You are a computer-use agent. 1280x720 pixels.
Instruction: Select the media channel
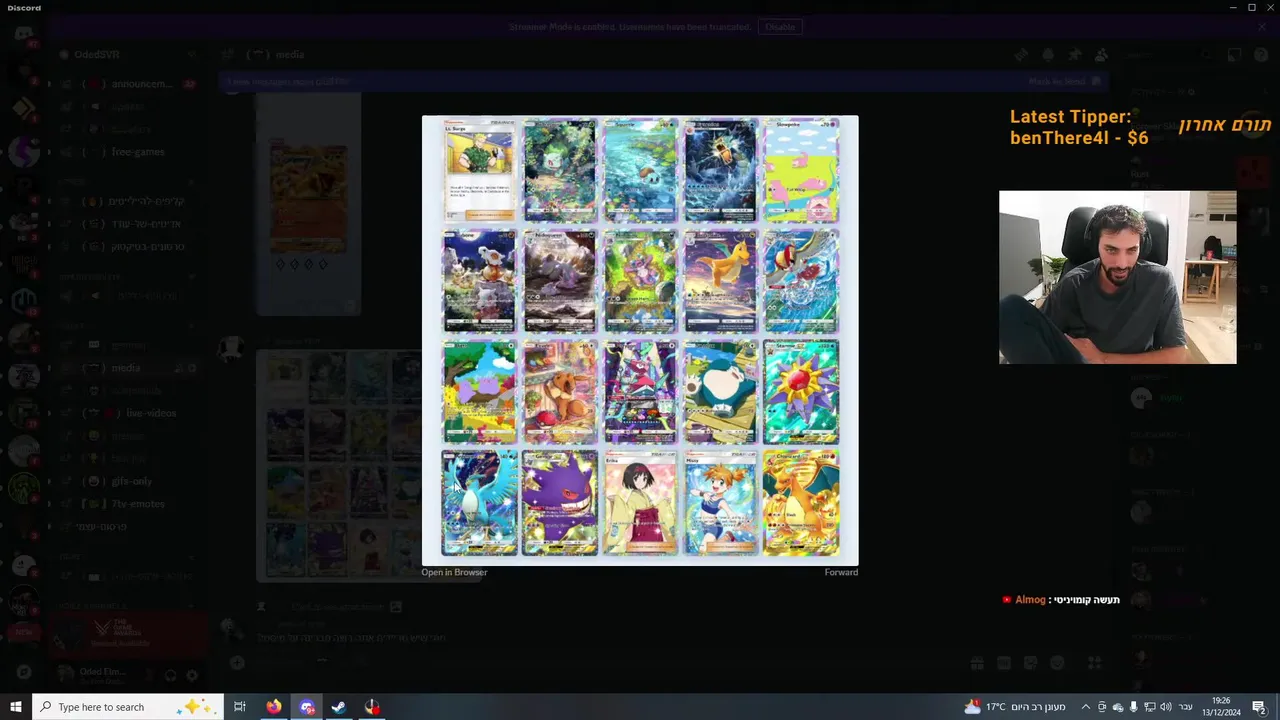coord(128,368)
